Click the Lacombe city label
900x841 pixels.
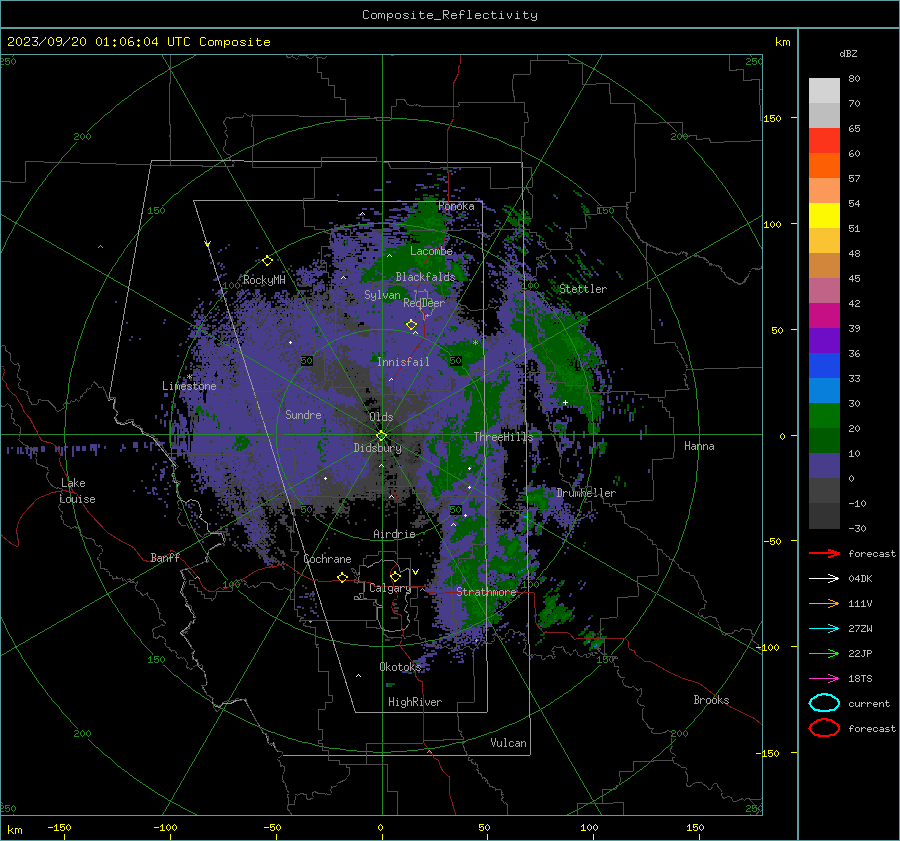(x=431, y=251)
